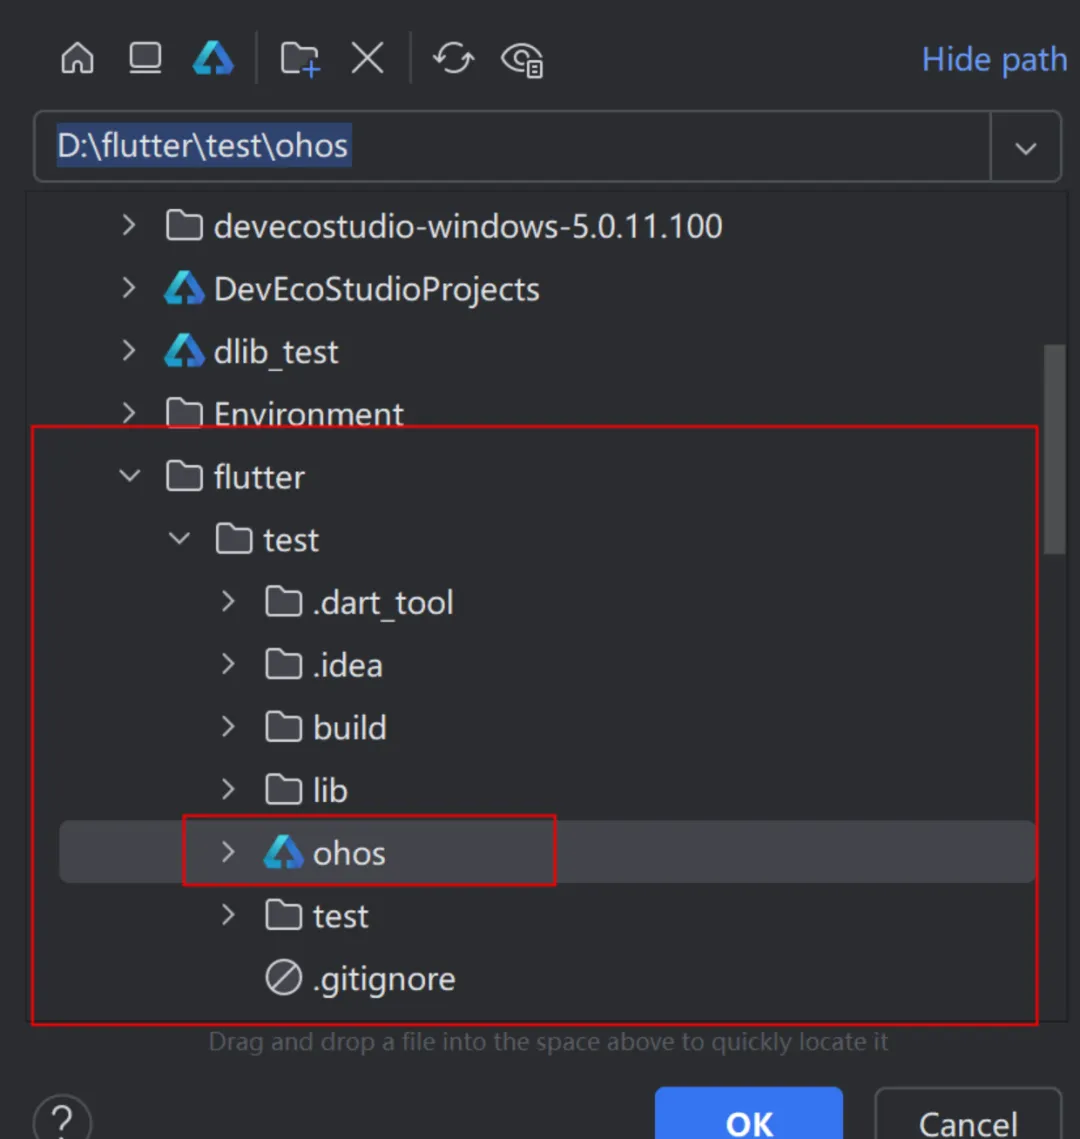Expand the DevEcoStudioProjects node
The image size is (1080, 1139).
(129, 288)
